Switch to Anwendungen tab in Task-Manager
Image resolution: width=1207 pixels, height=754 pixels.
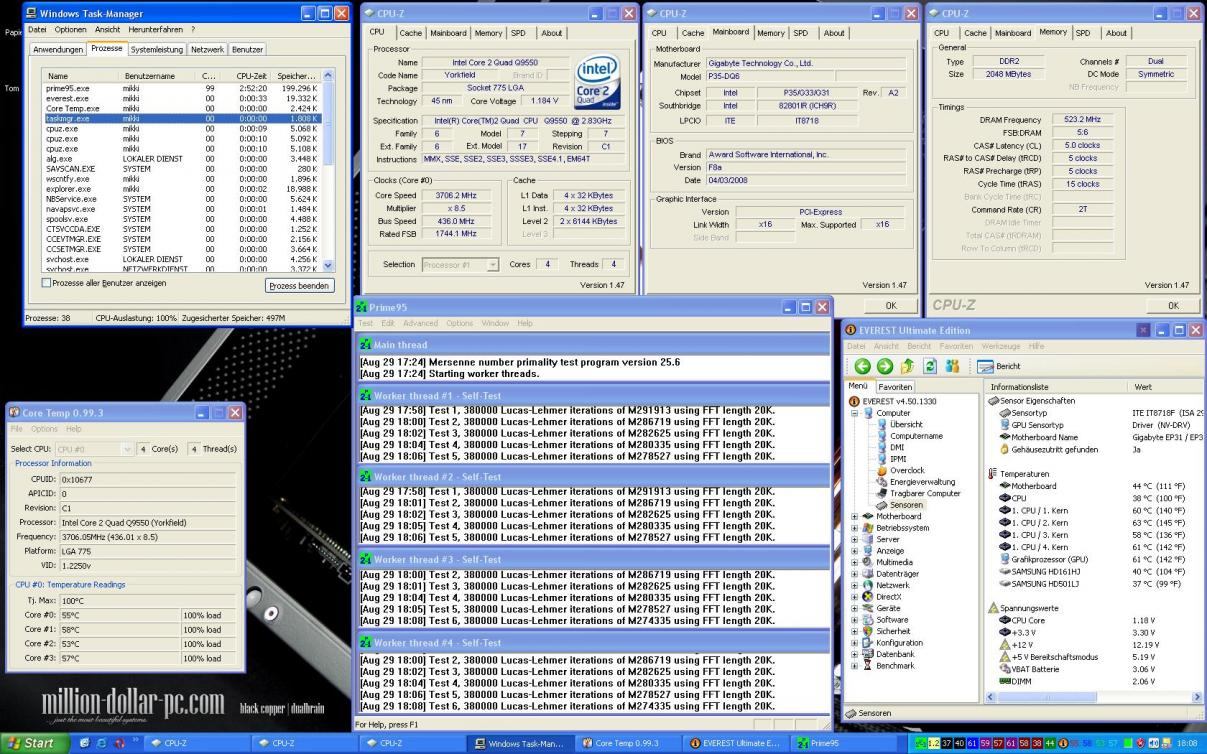pyautogui.click(x=58, y=49)
